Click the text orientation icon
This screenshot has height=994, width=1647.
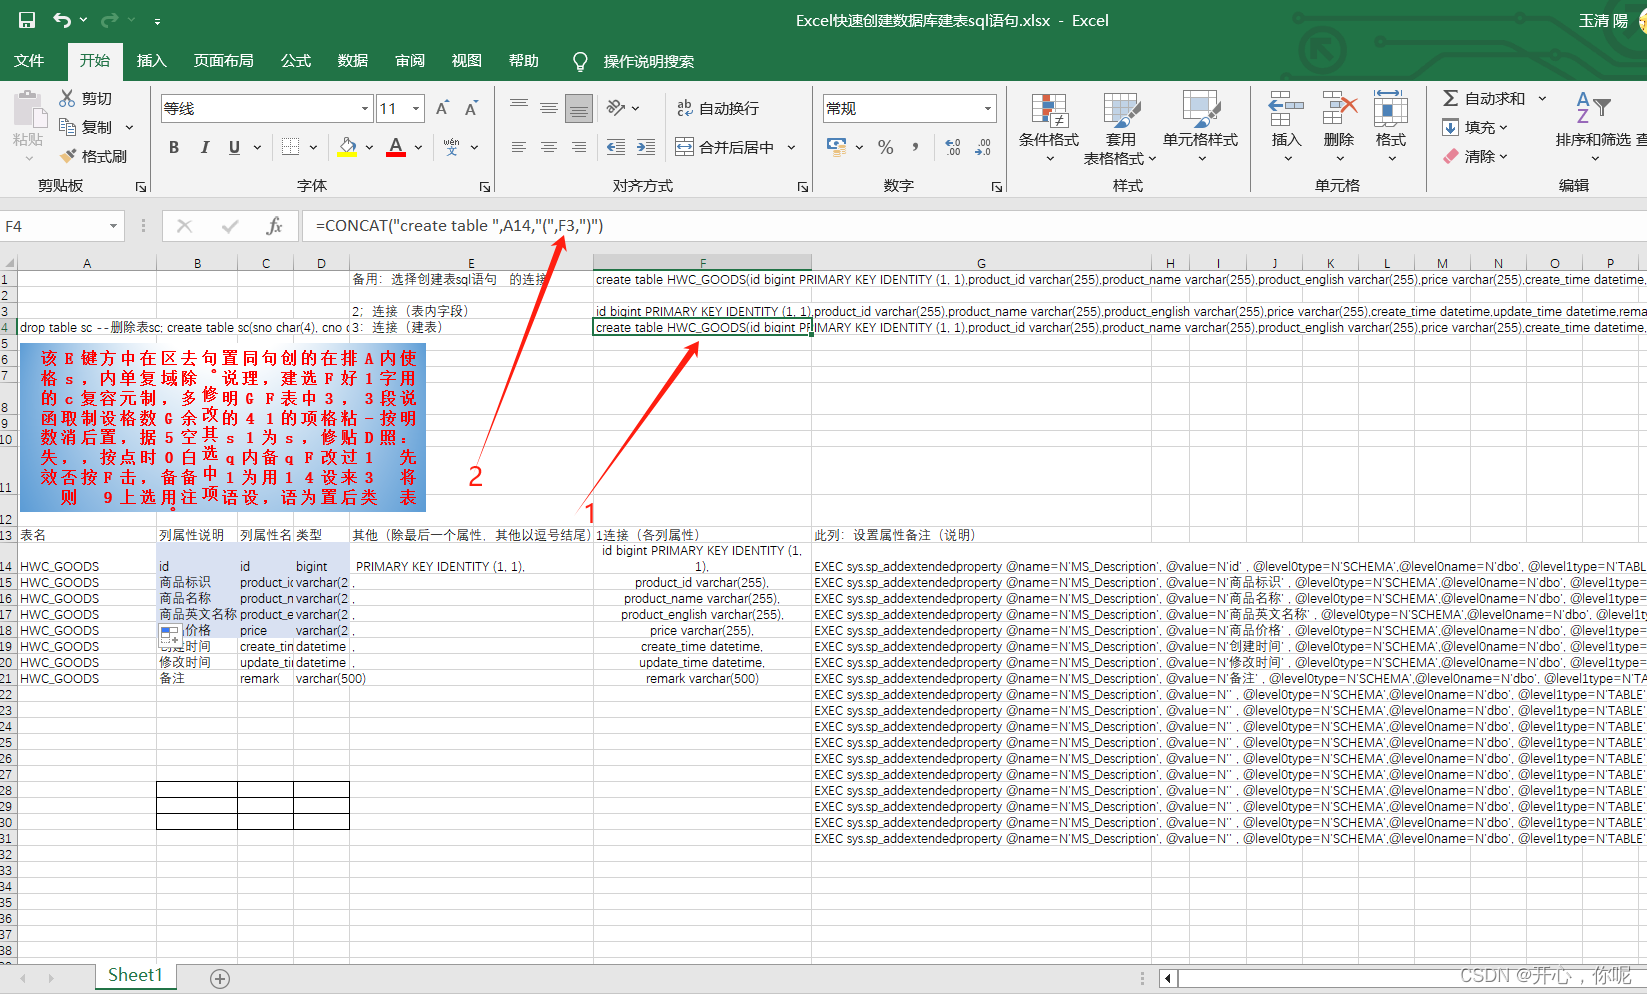point(616,108)
